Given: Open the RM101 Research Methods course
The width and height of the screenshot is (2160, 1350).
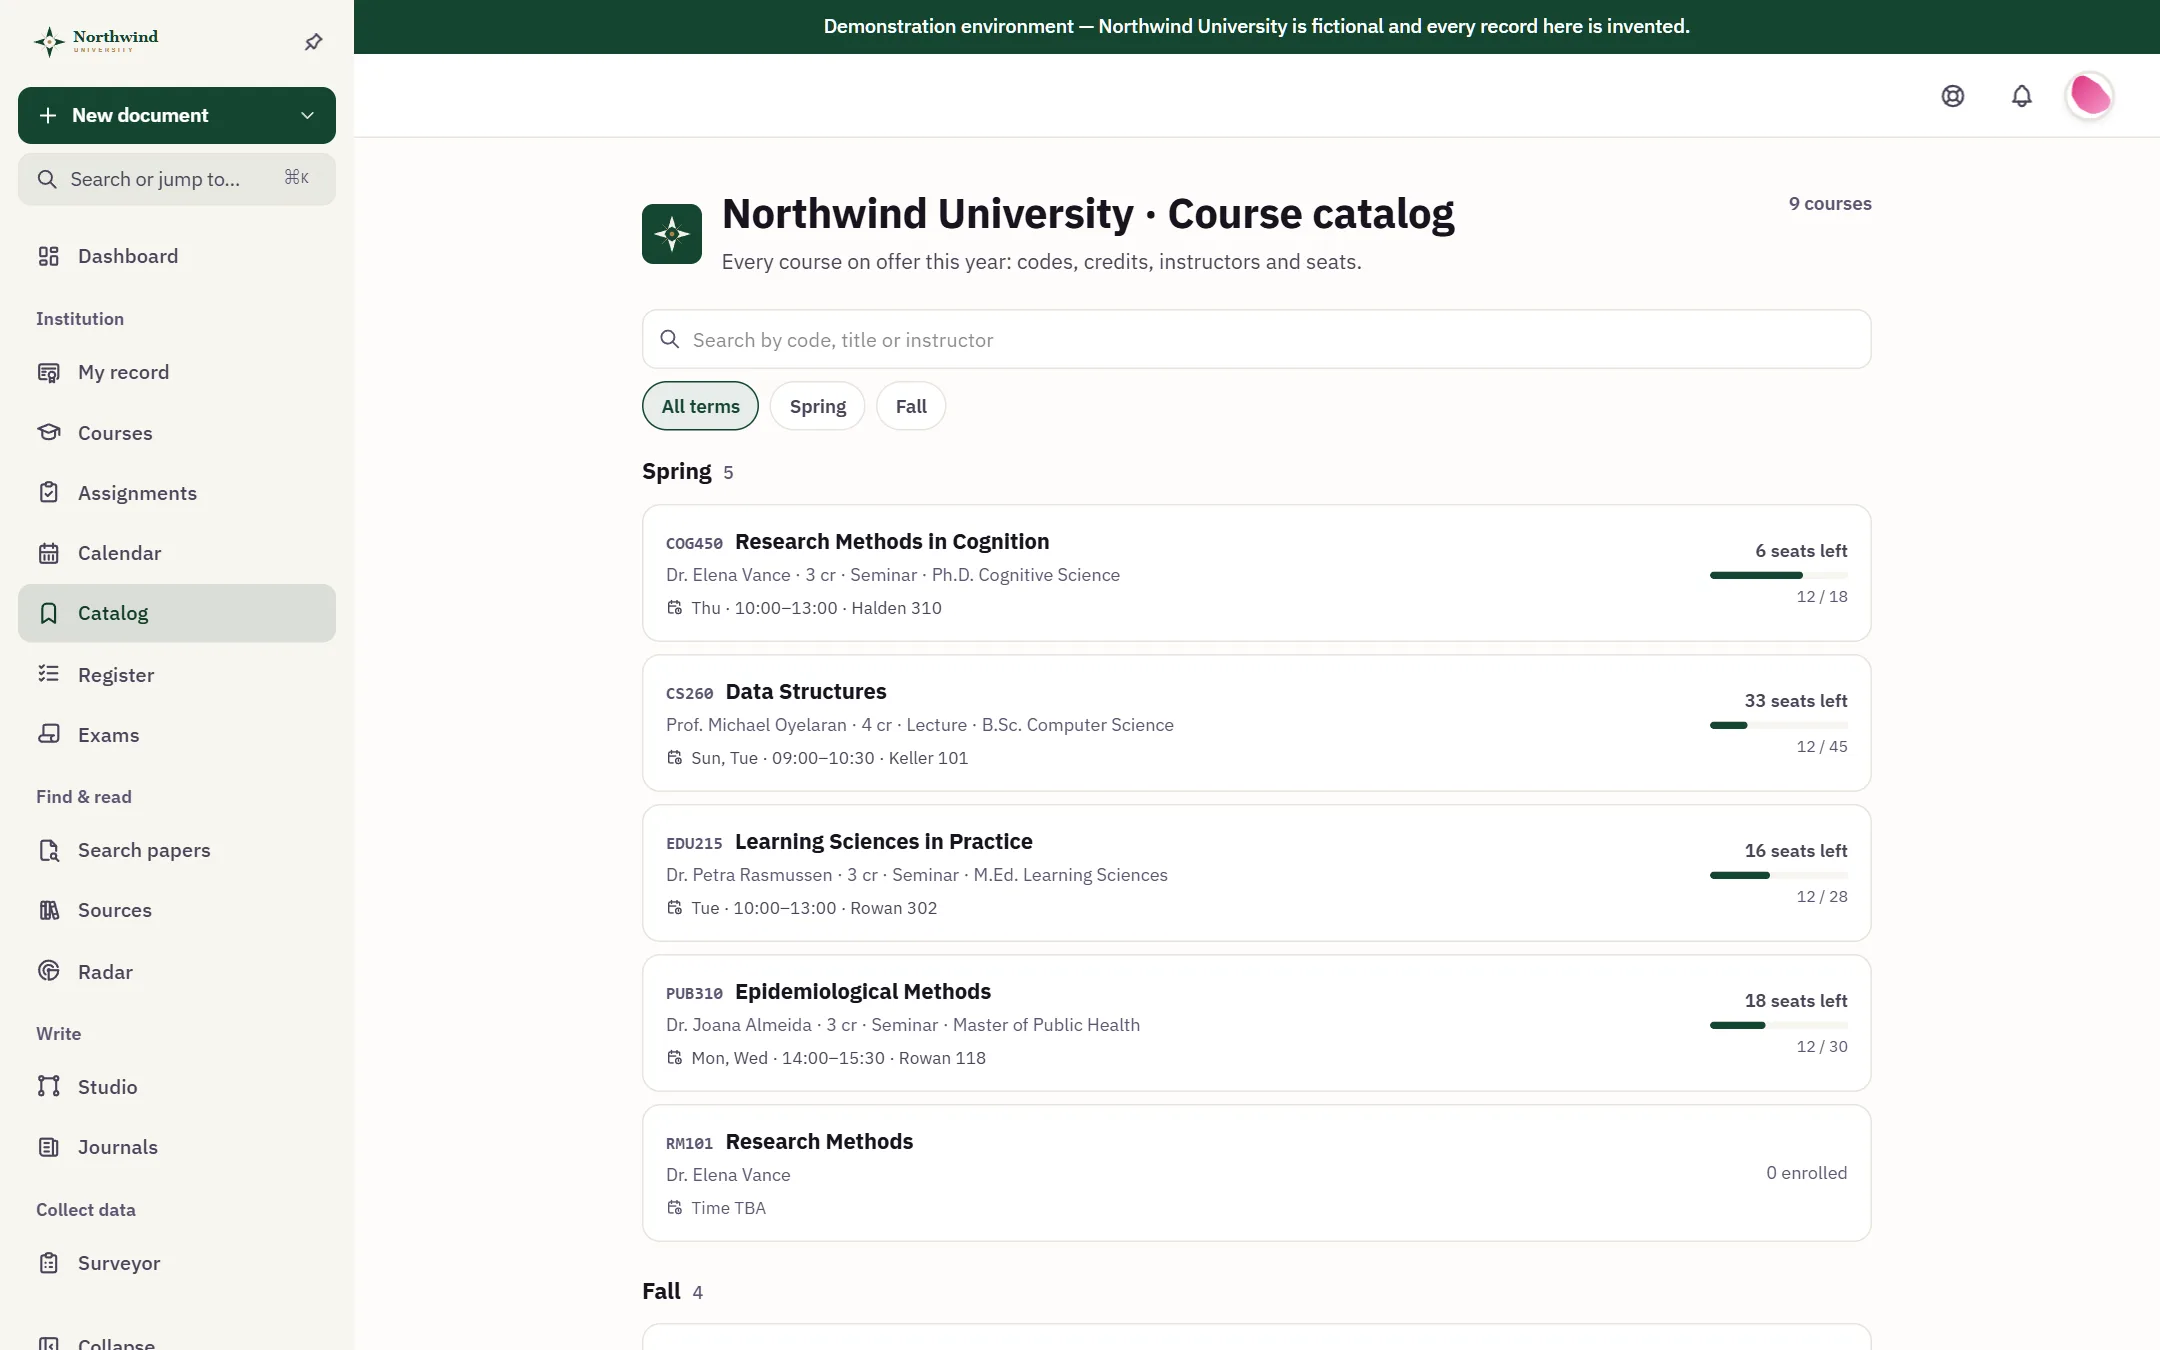Looking at the screenshot, I should pyautogui.click(x=1256, y=1173).
